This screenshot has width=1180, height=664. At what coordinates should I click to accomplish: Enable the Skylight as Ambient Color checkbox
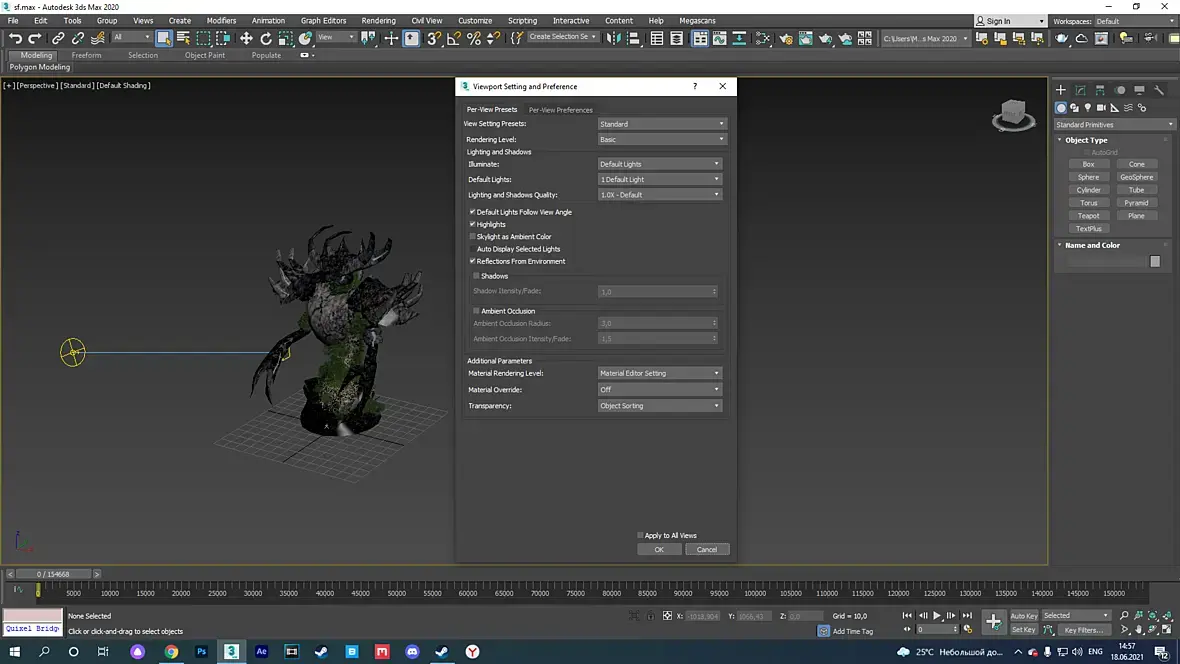point(473,237)
